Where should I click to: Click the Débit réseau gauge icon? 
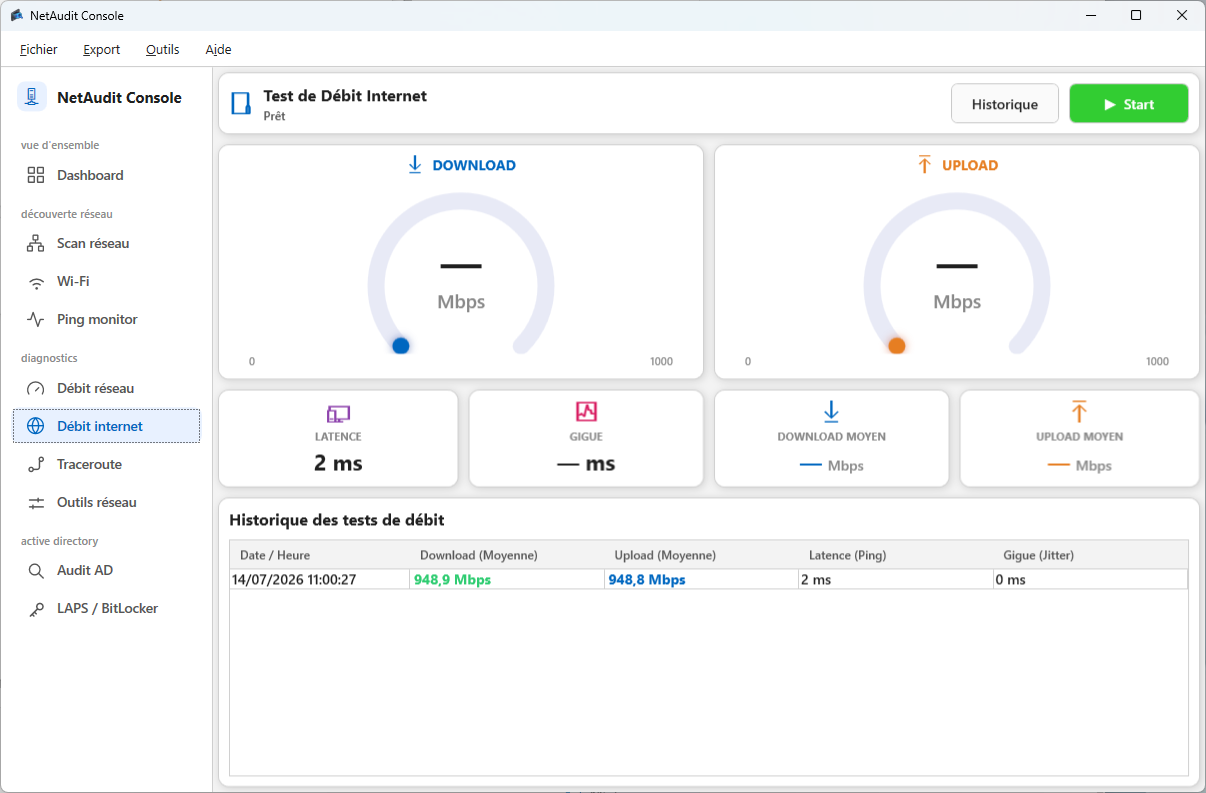tap(36, 388)
